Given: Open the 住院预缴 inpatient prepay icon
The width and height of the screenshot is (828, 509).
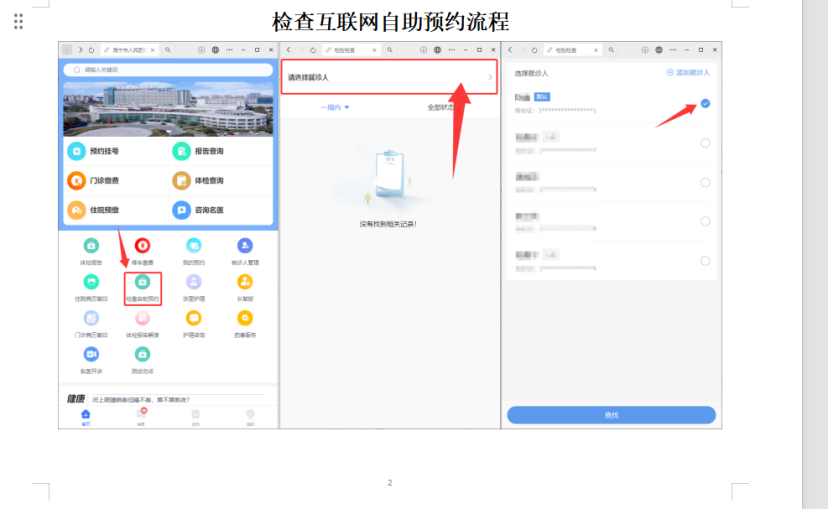Looking at the screenshot, I should pos(77,210).
